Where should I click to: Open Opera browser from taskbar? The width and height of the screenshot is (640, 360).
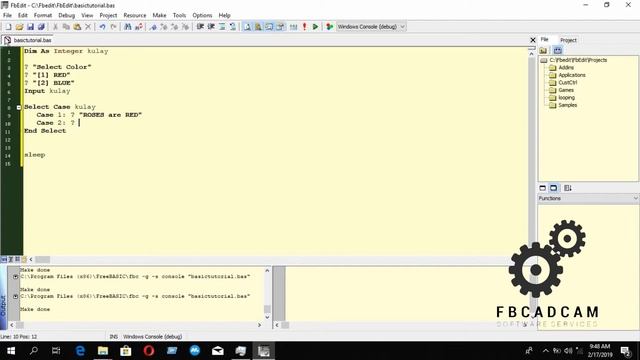point(149,351)
